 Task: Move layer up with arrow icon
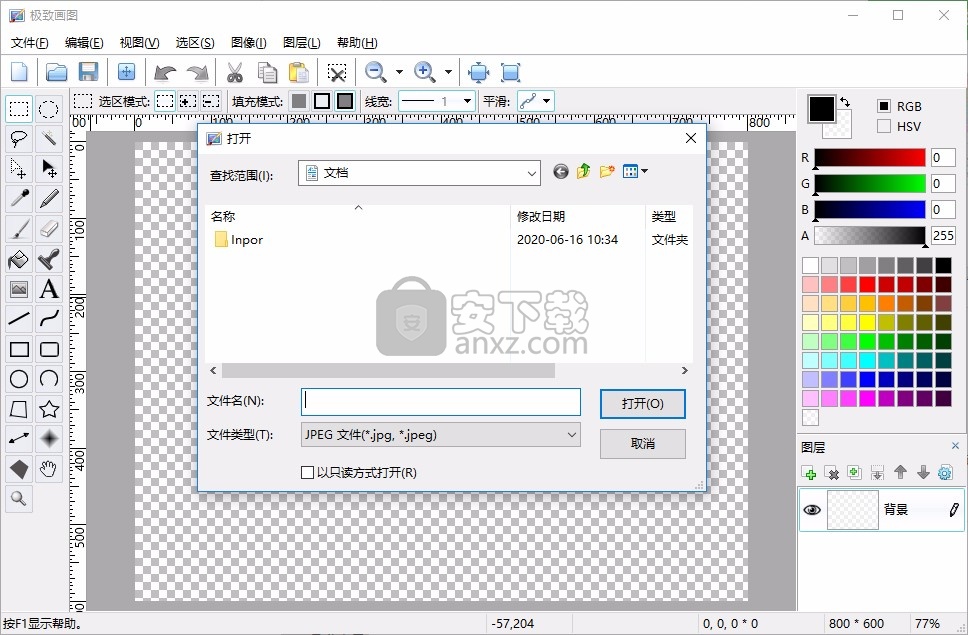(900, 473)
